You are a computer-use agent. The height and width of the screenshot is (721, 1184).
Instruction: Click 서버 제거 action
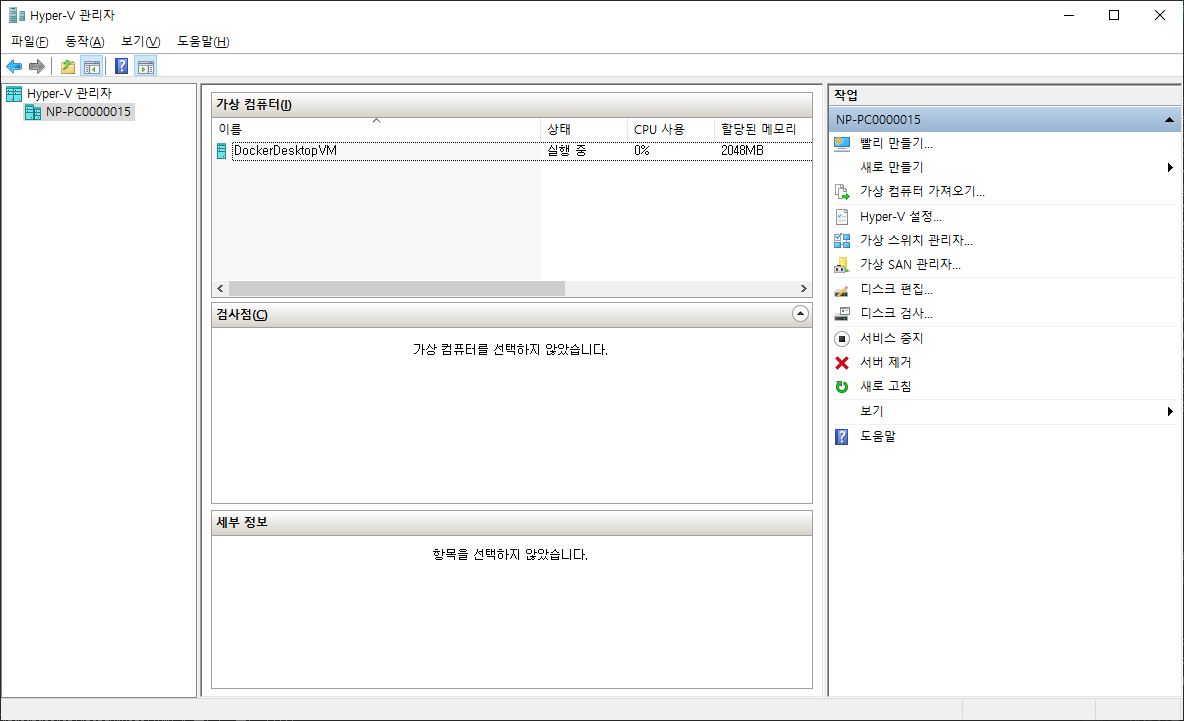point(886,362)
